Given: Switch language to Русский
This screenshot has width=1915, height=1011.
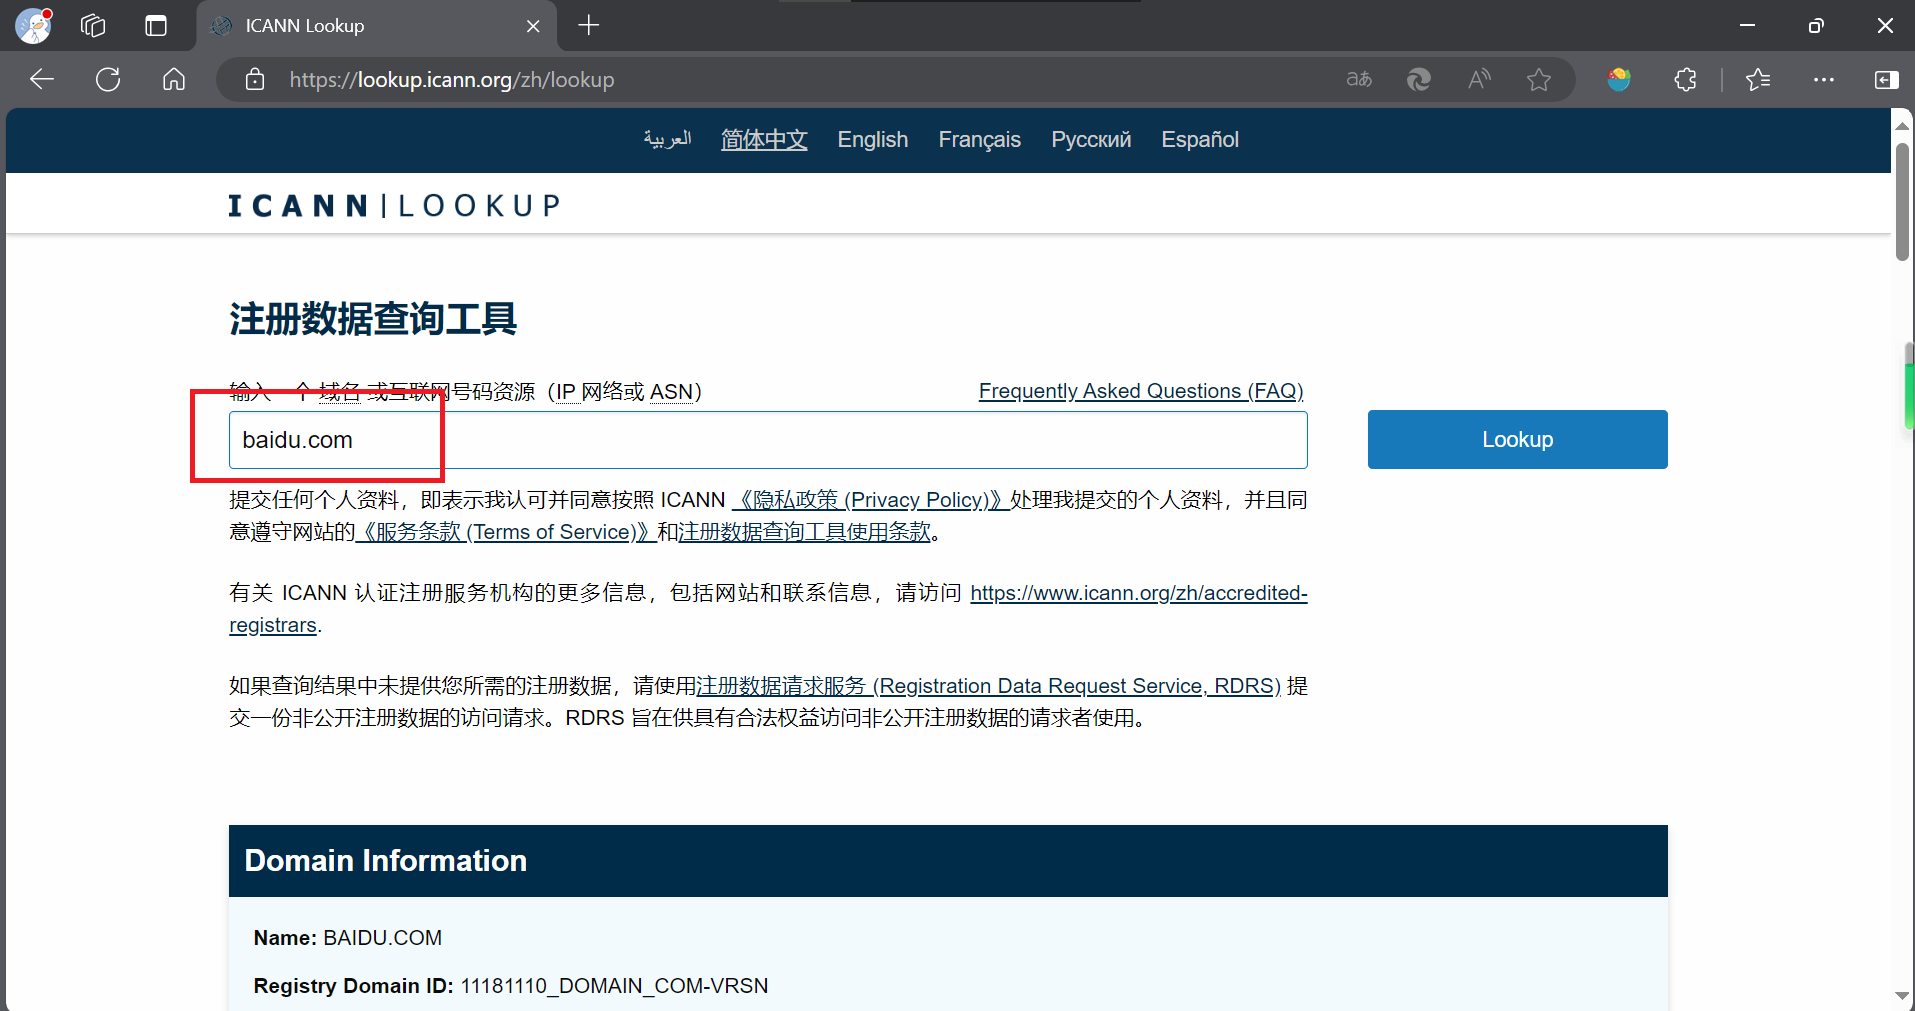Looking at the screenshot, I should [x=1091, y=139].
